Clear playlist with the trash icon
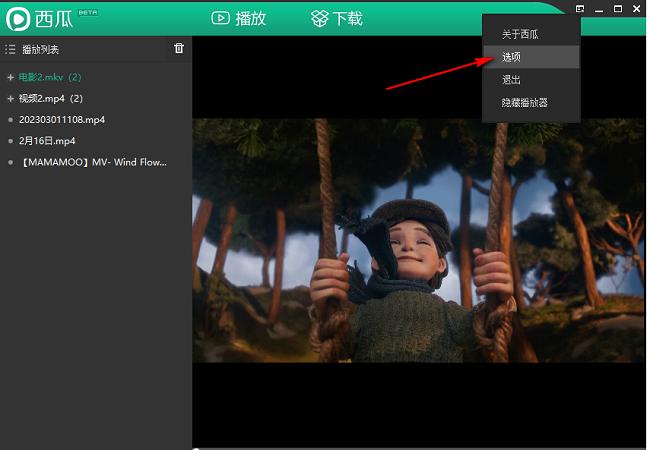Image resolution: width=650 pixels, height=450 pixels. pyautogui.click(x=179, y=48)
